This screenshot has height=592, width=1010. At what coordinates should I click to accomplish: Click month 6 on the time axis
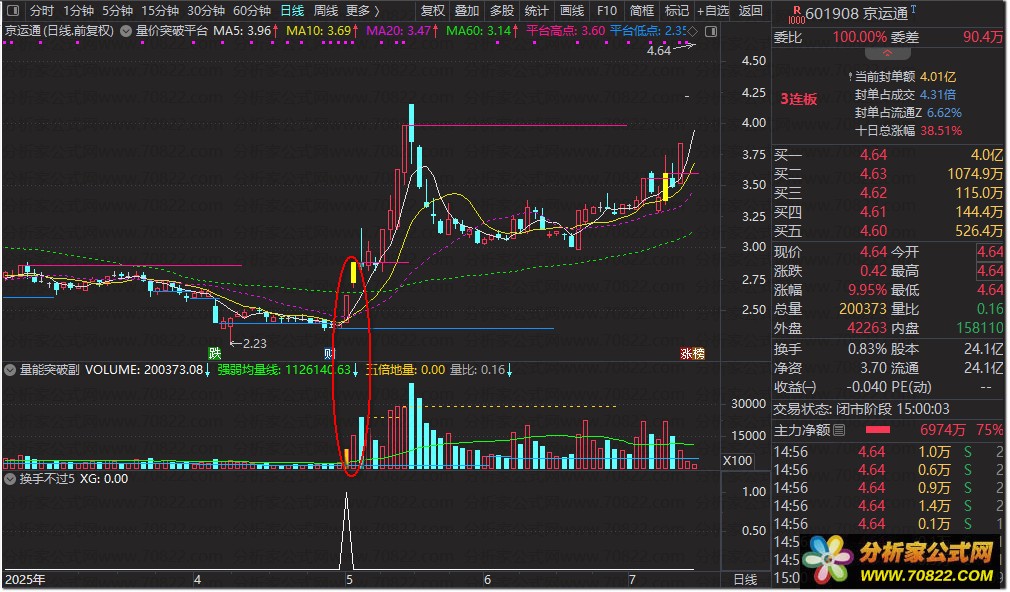tap(487, 579)
